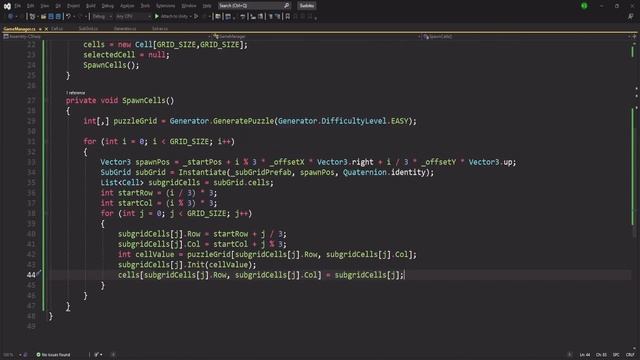The width and height of the screenshot is (640, 360).
Task: Click the split editor plus icon
Action: pyautogui.click(x=634, y=36)
